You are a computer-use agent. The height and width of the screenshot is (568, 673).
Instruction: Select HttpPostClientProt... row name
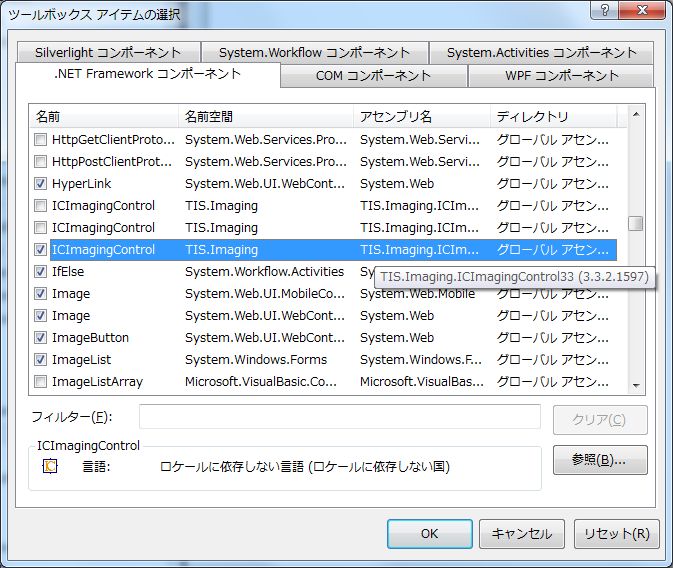tap(112, 161)
